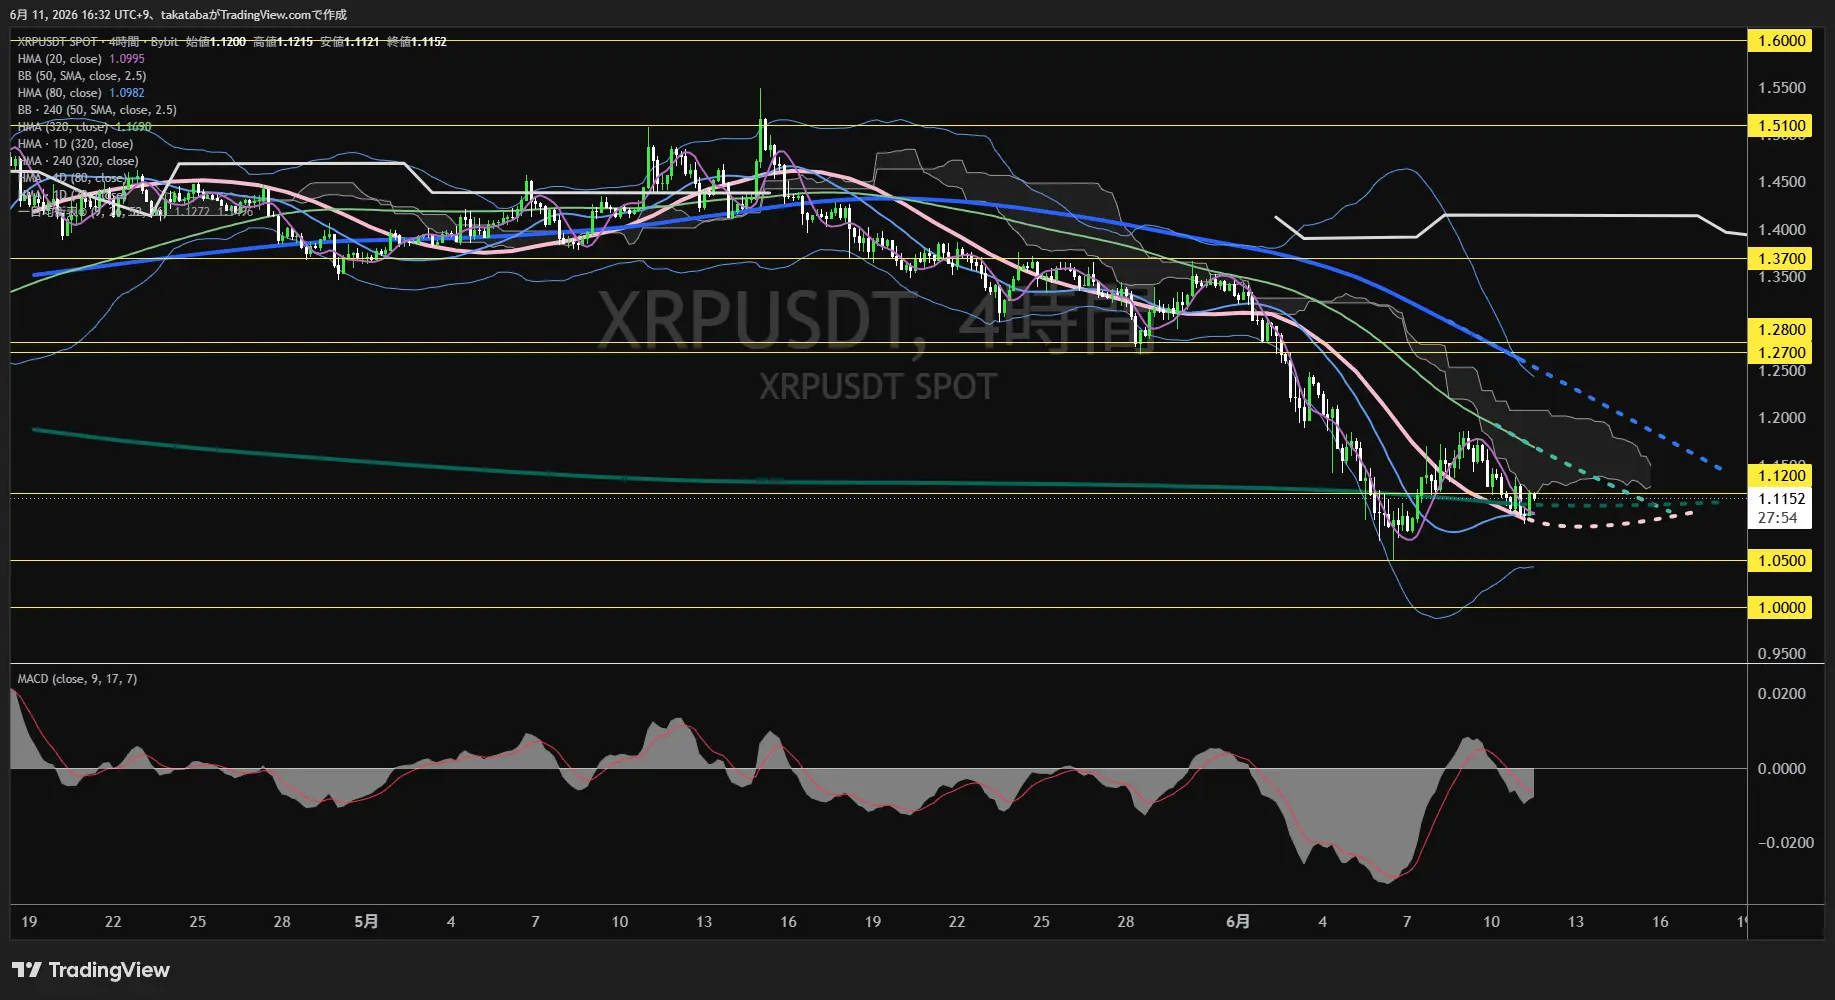The image size is (1835, 1000).
Task: Click the 1.4500 price axis tick
Action: click(1782, 182)
